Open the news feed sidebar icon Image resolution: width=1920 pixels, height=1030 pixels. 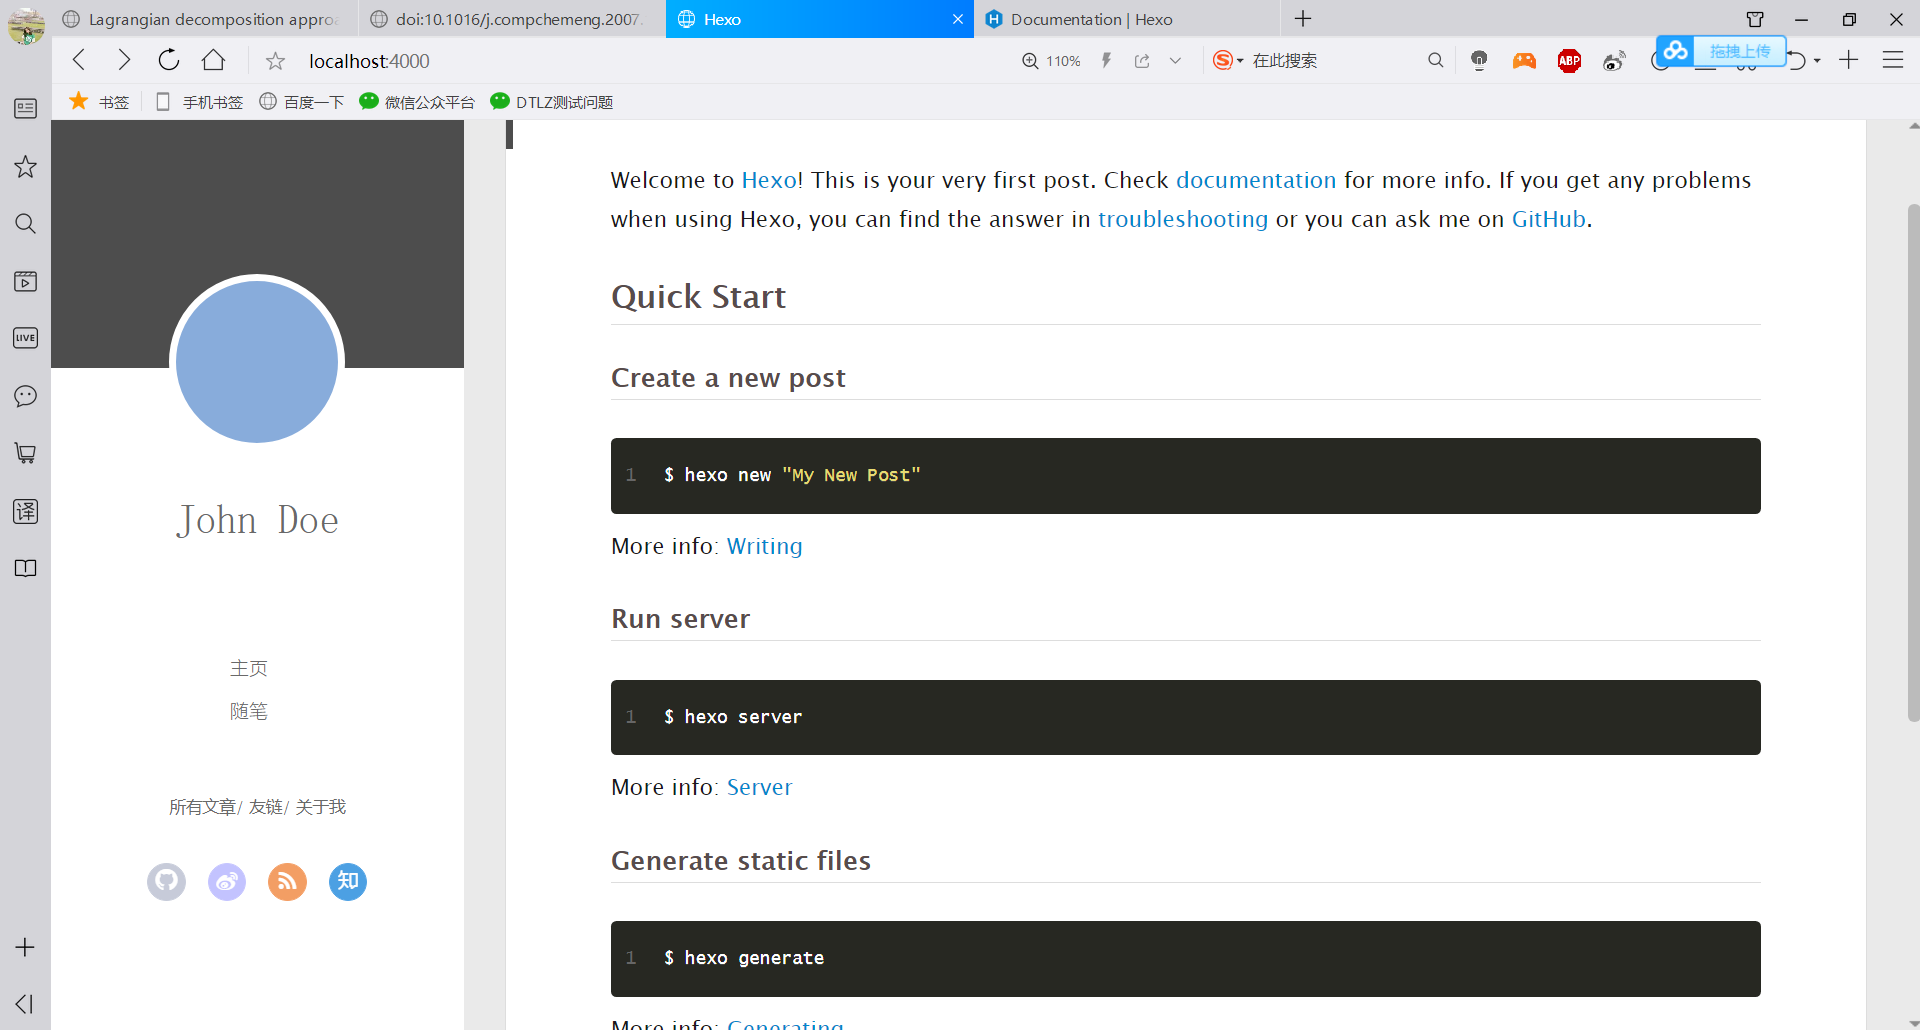[26, 108]
